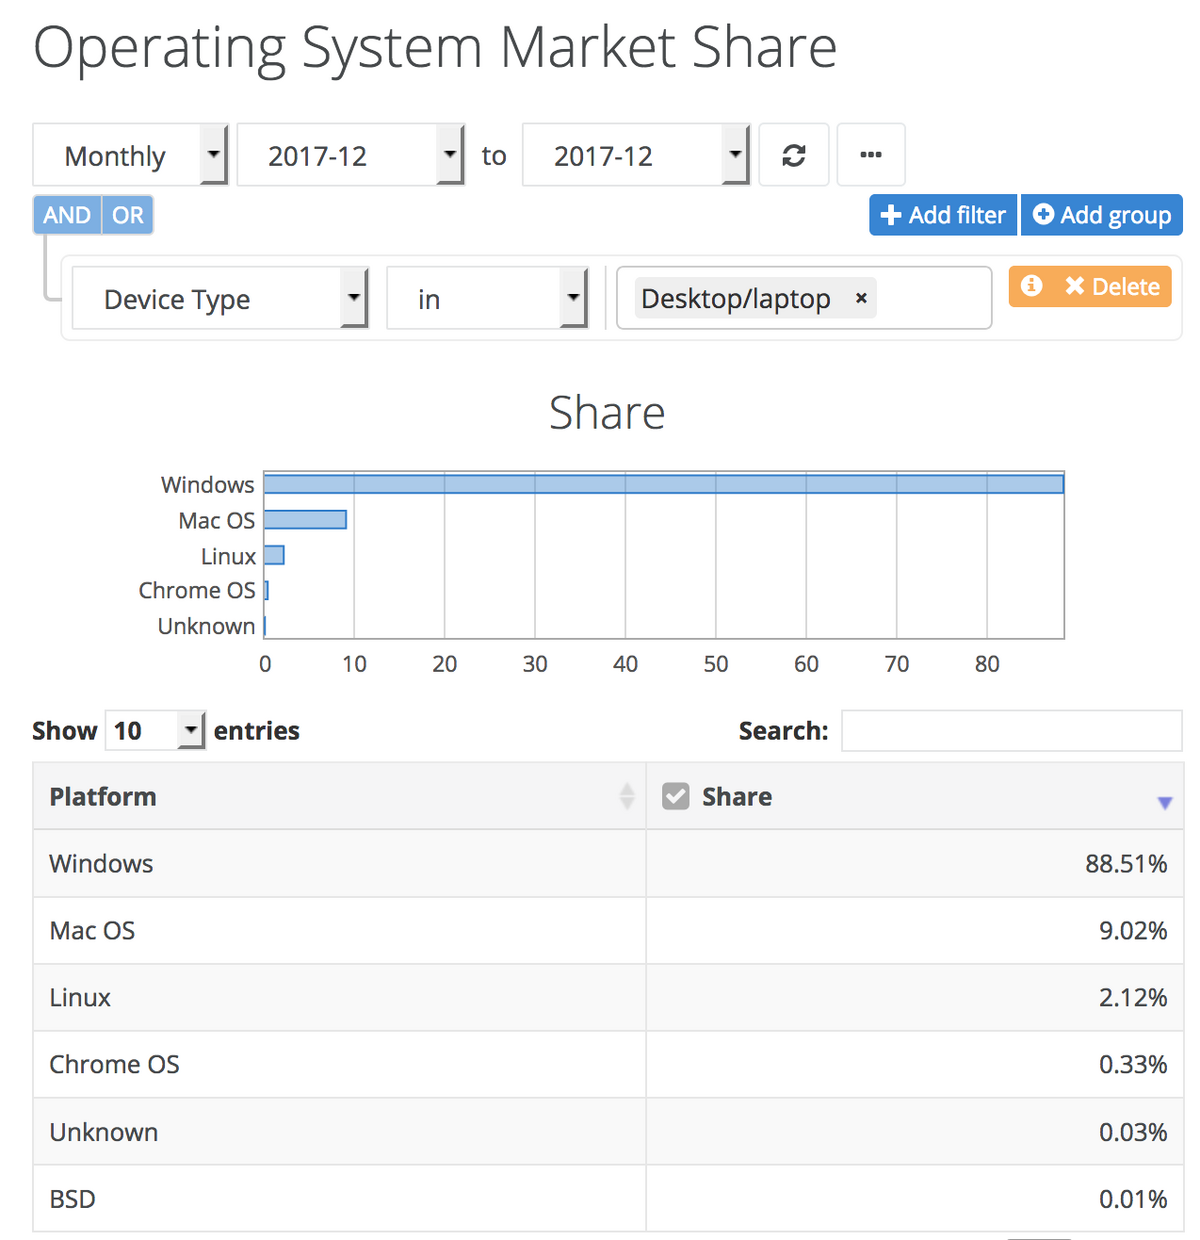This screenshot has width=1200, height=1240.
Task: Click the BSD table cell
Action: point(340,1198)
